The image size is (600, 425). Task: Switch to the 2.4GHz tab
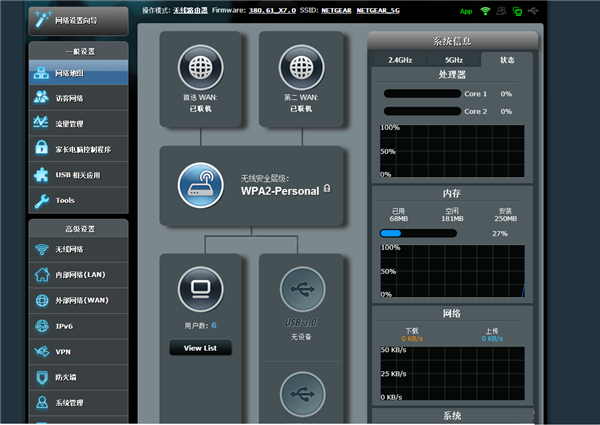[399, 60]
